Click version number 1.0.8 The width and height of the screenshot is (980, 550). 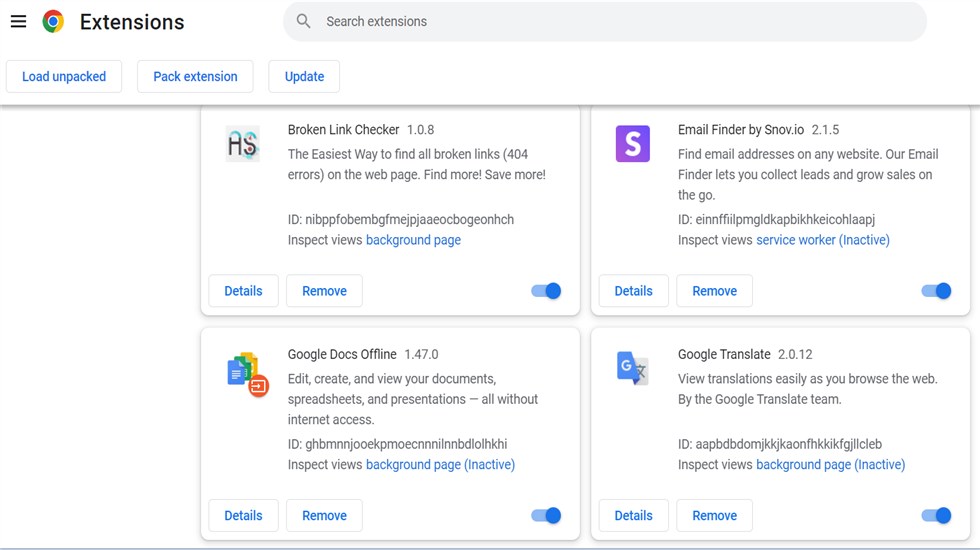coord(421,129)
